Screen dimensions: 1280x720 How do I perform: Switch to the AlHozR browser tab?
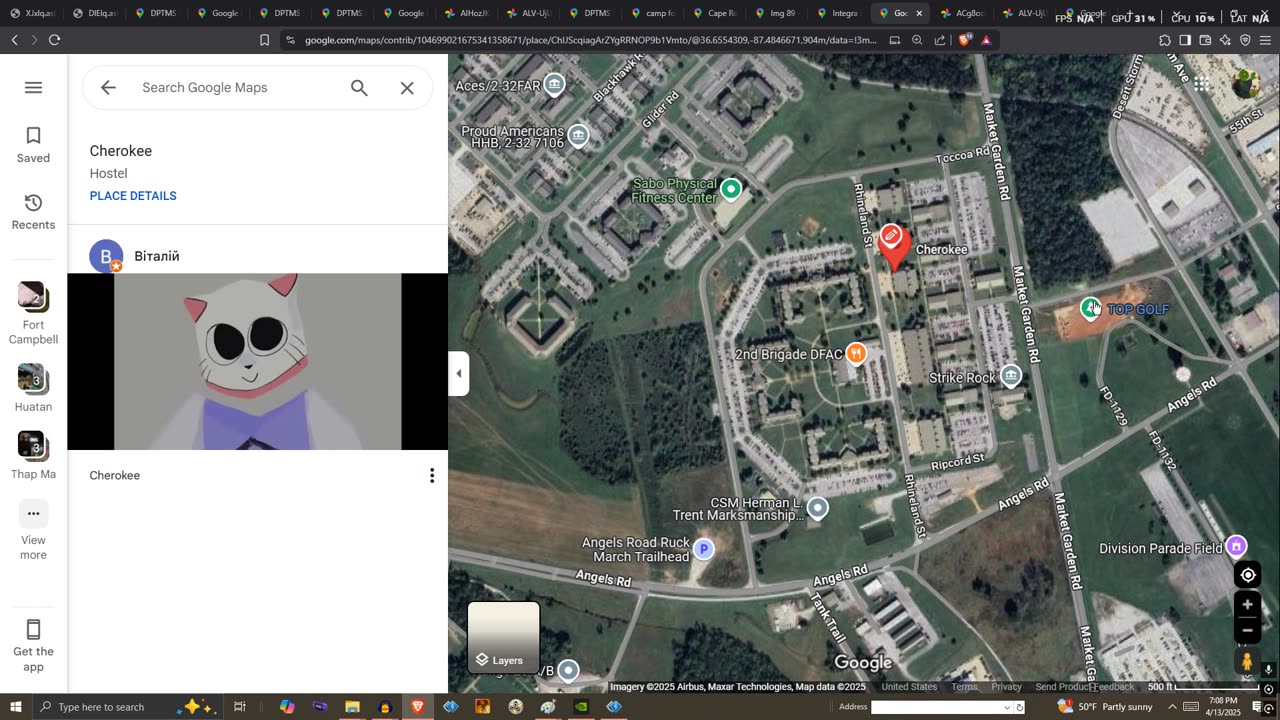[465, 13]
